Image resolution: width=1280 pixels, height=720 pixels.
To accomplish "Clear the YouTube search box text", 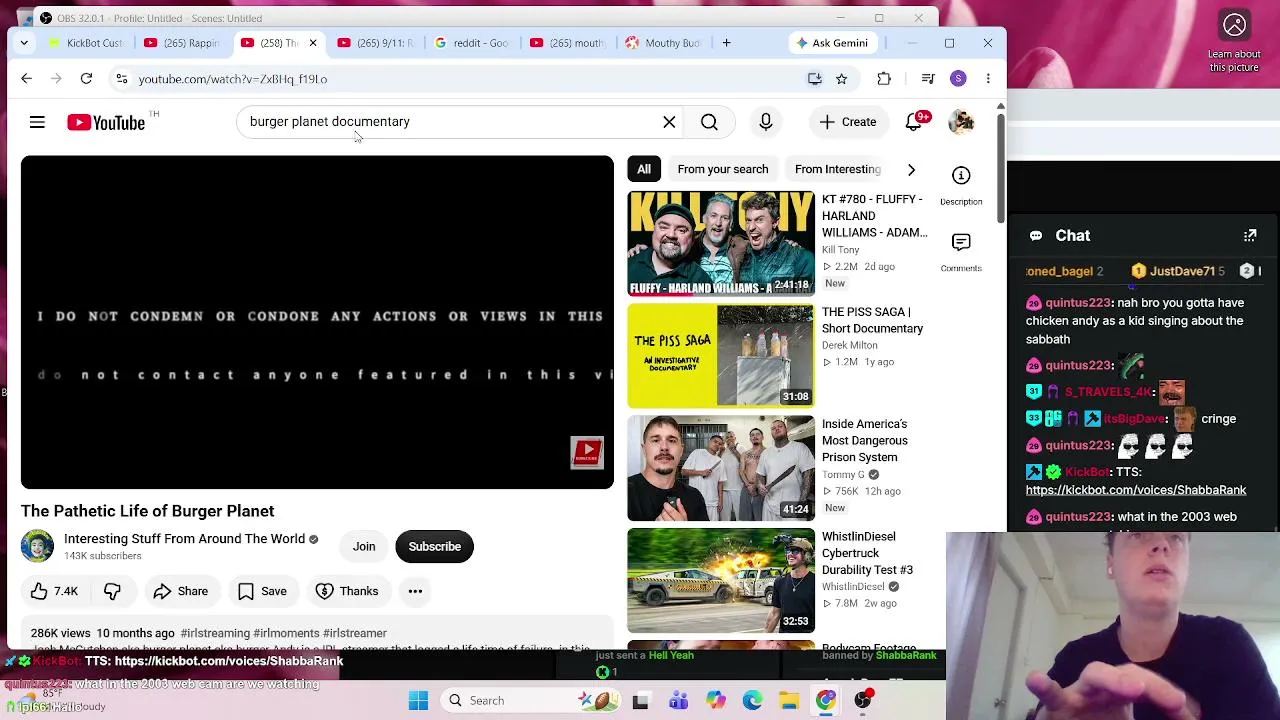I will coord(669,122).
